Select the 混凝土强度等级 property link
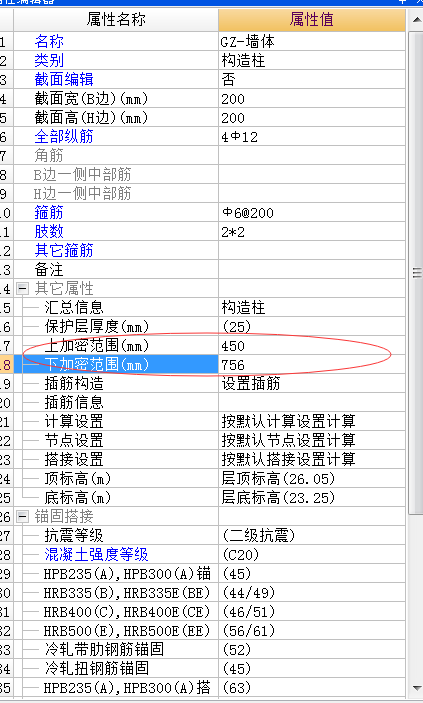The width and height of the screenshot is (423, 703). (96, 555)
